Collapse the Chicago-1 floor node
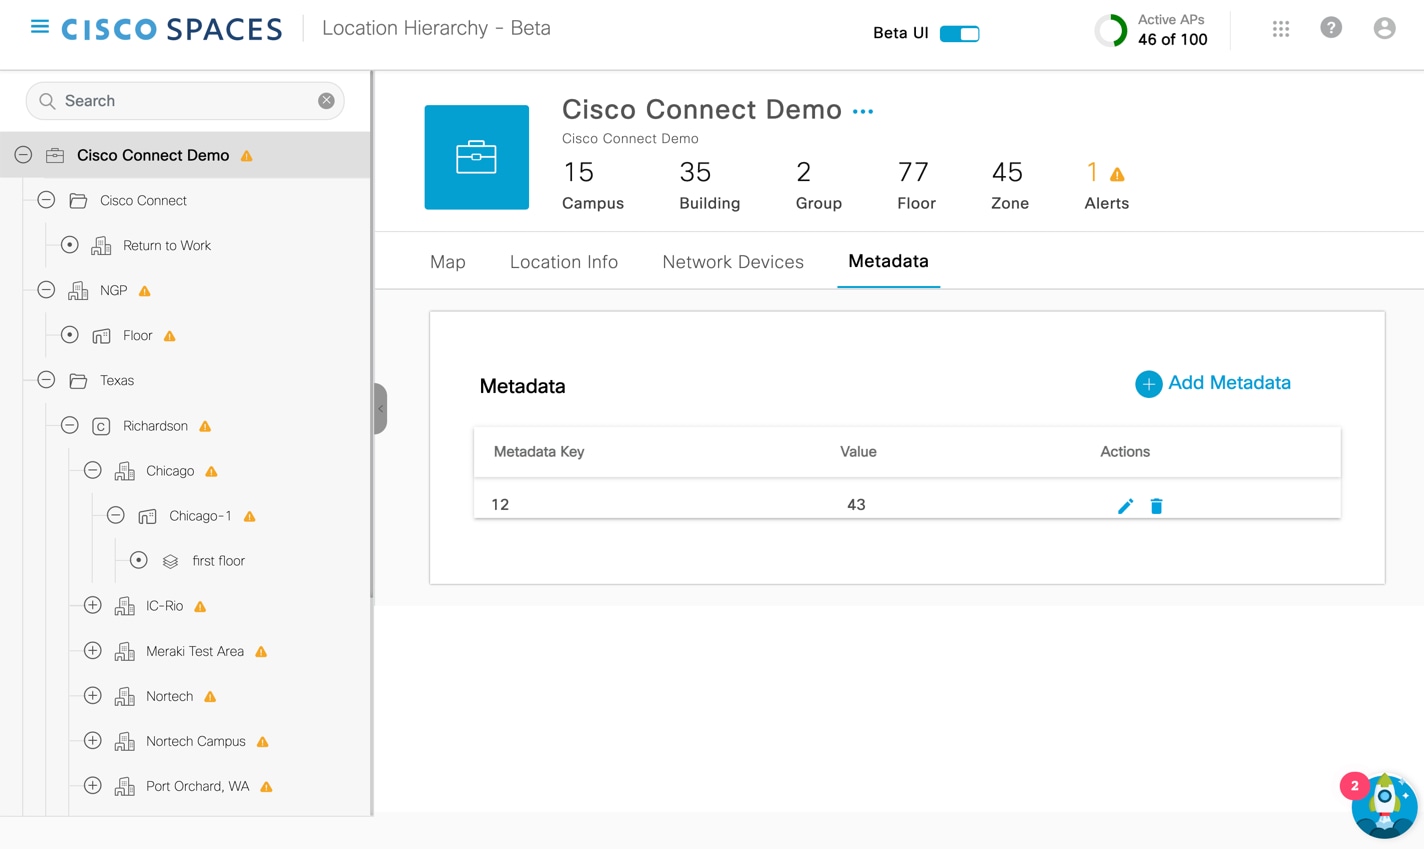 click(115, 515)
